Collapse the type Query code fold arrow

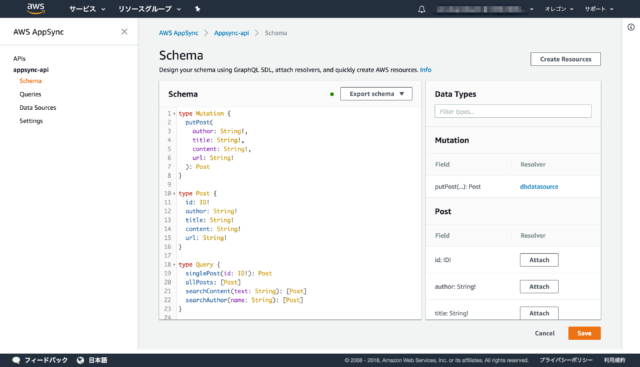point(174,265)
